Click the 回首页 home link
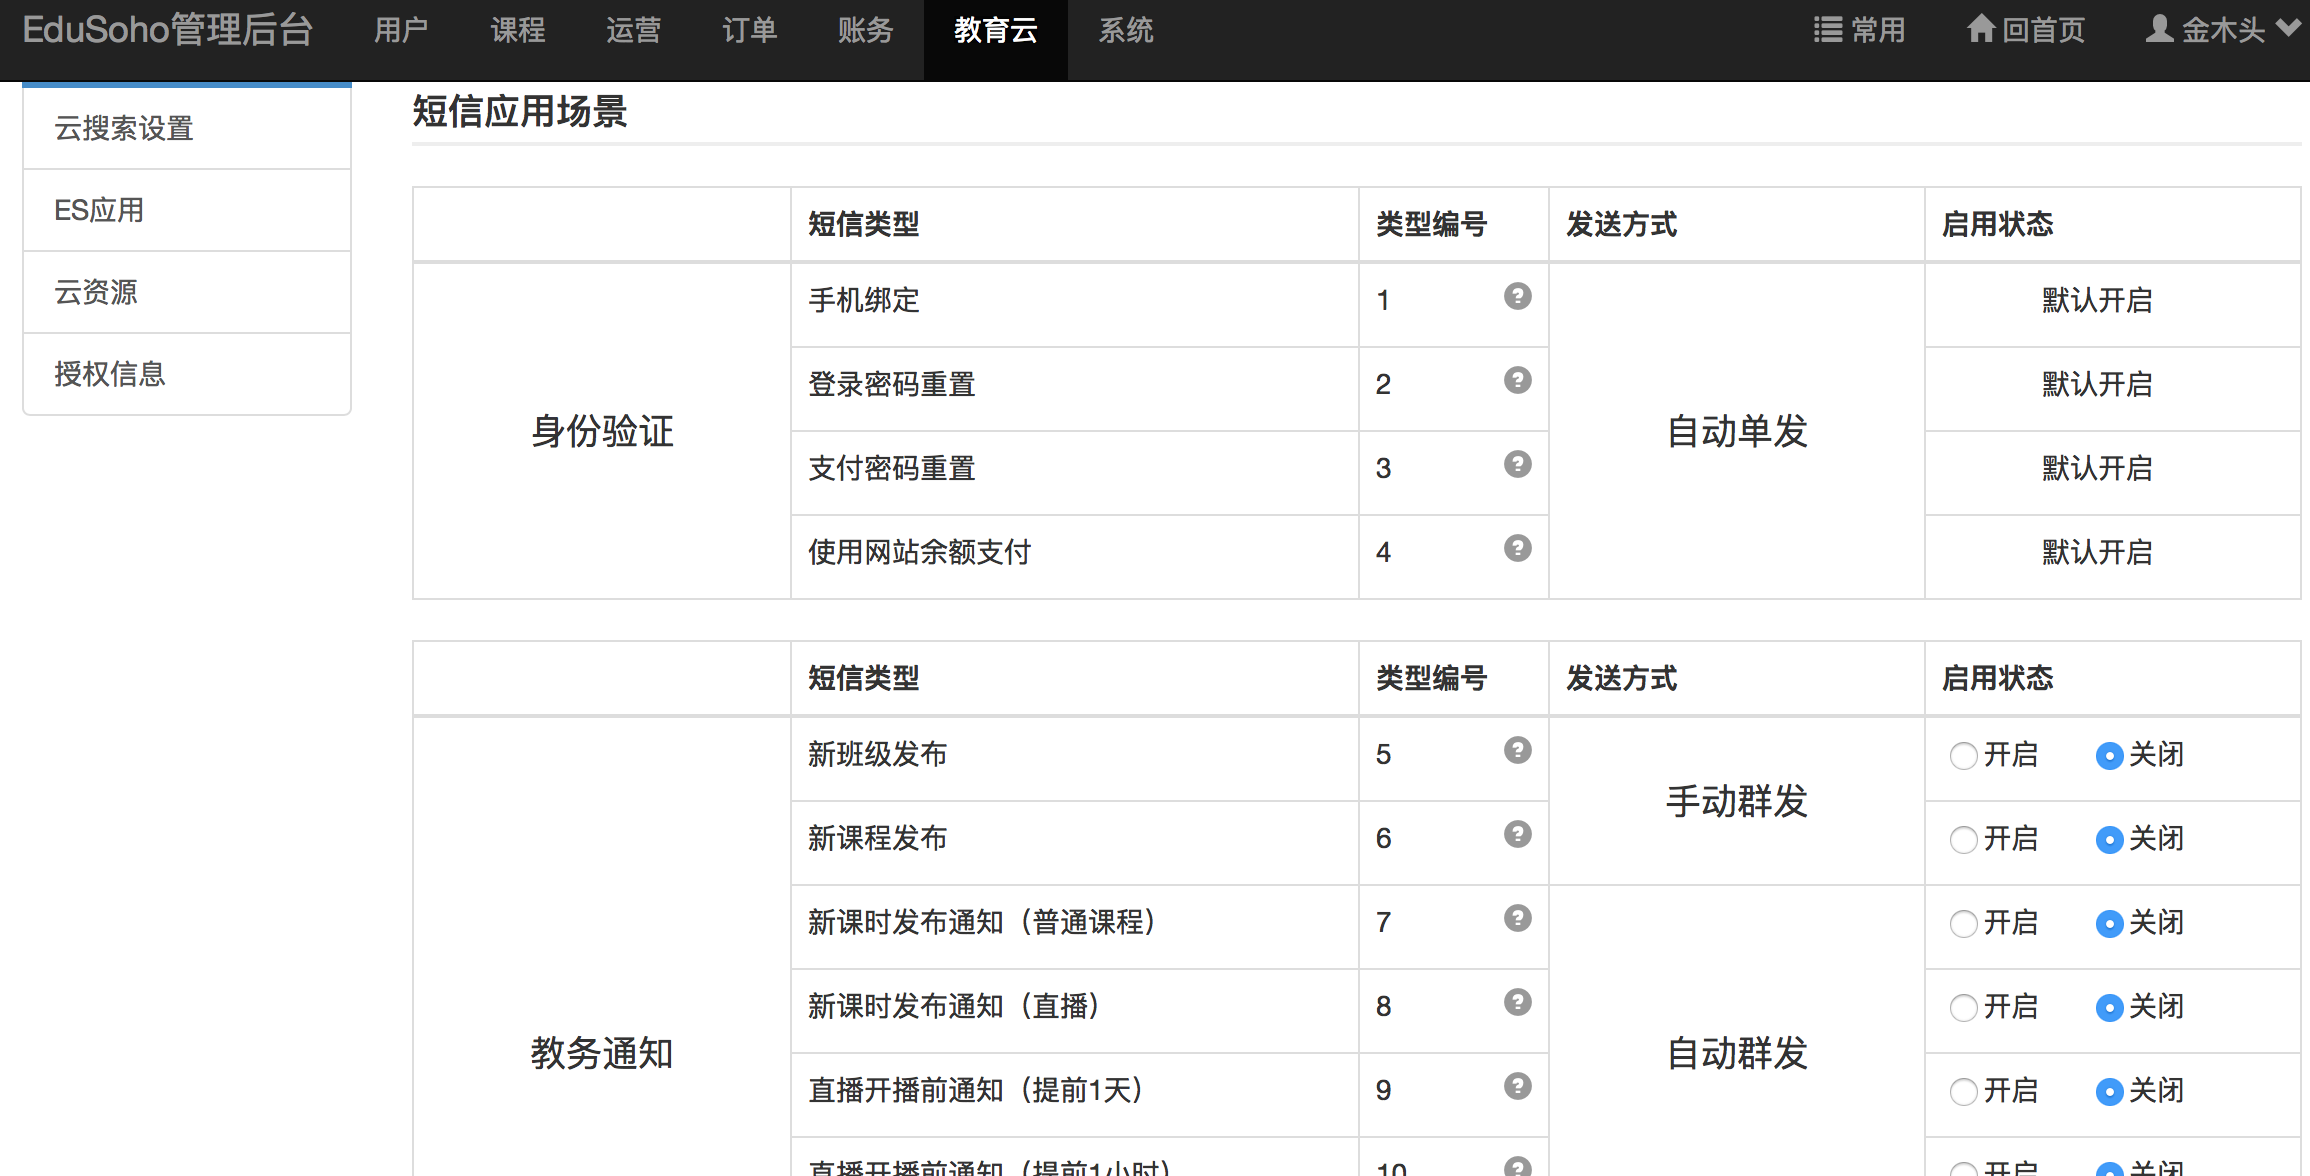The width and height of the screenshot is (2310, 1176). [2026, 30]
